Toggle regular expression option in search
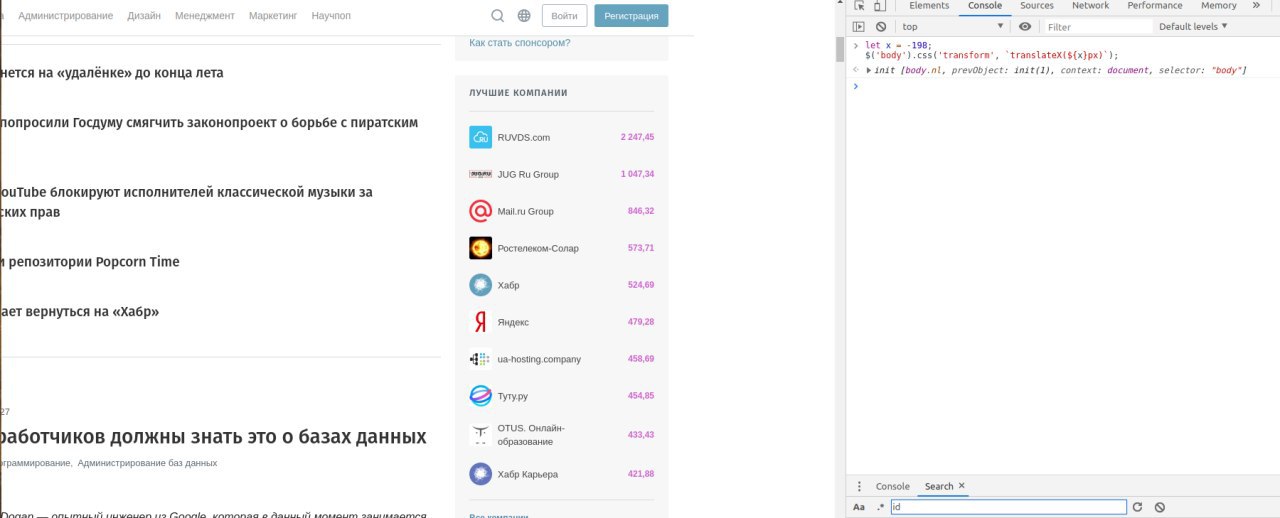Image resolution: width=1280 pixels, height=518 pixels. pyautogui.click(x=881, y=507)
